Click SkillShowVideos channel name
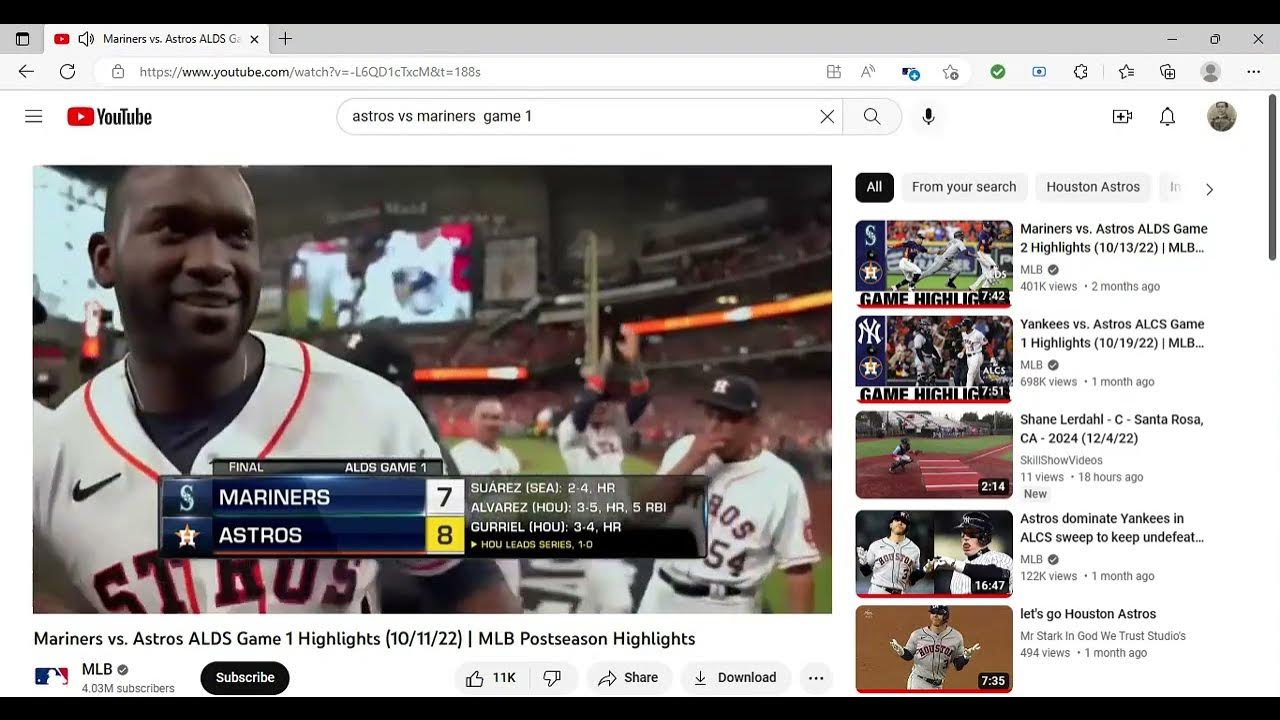The image size is (1280, 720). tap(1061, 460)
